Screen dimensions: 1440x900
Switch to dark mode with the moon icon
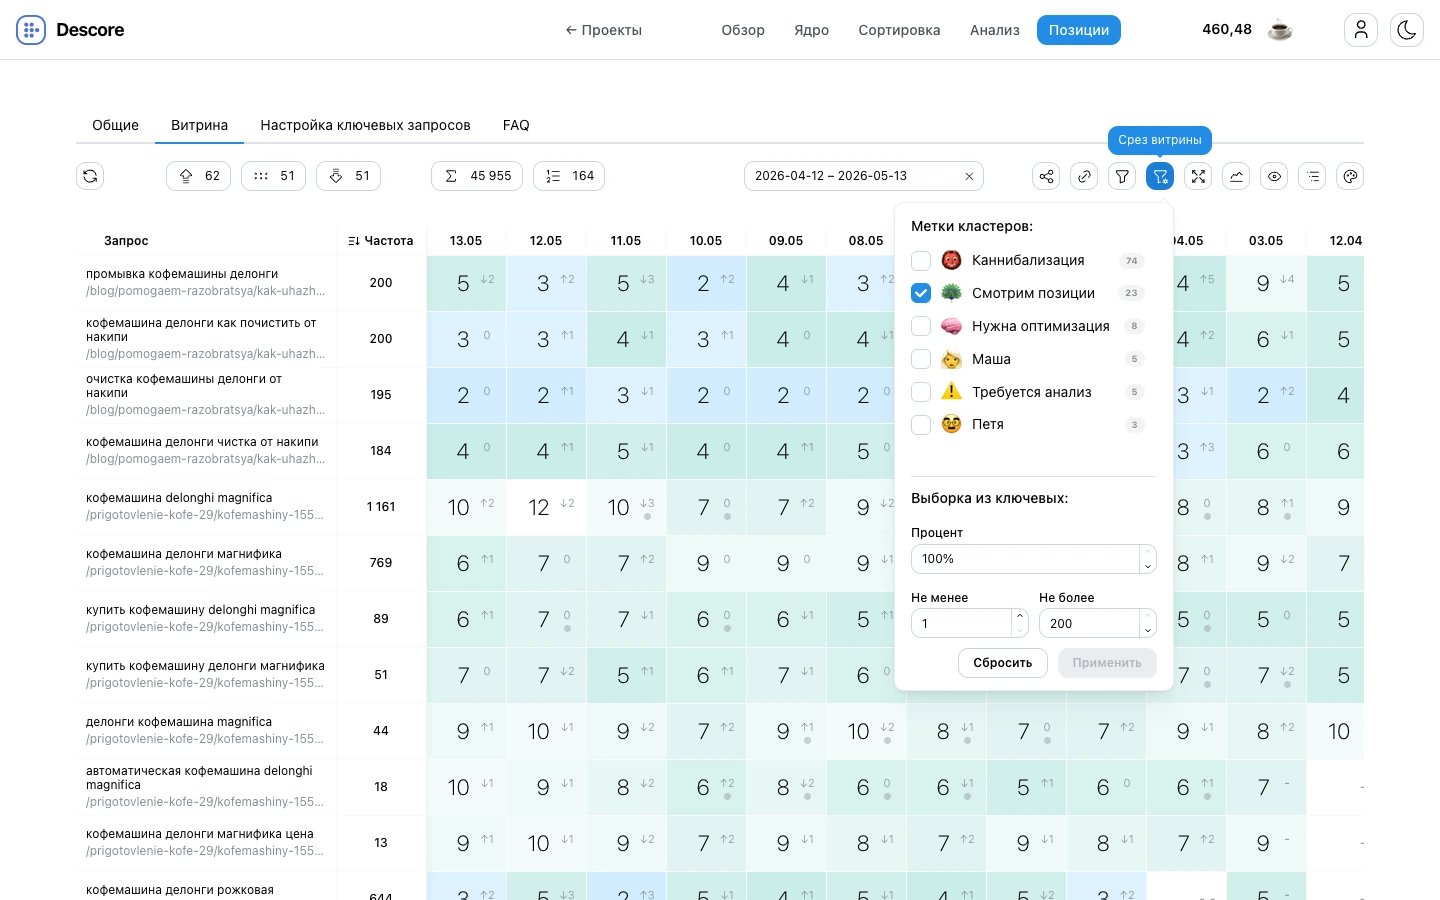(x=1407, y=30)
